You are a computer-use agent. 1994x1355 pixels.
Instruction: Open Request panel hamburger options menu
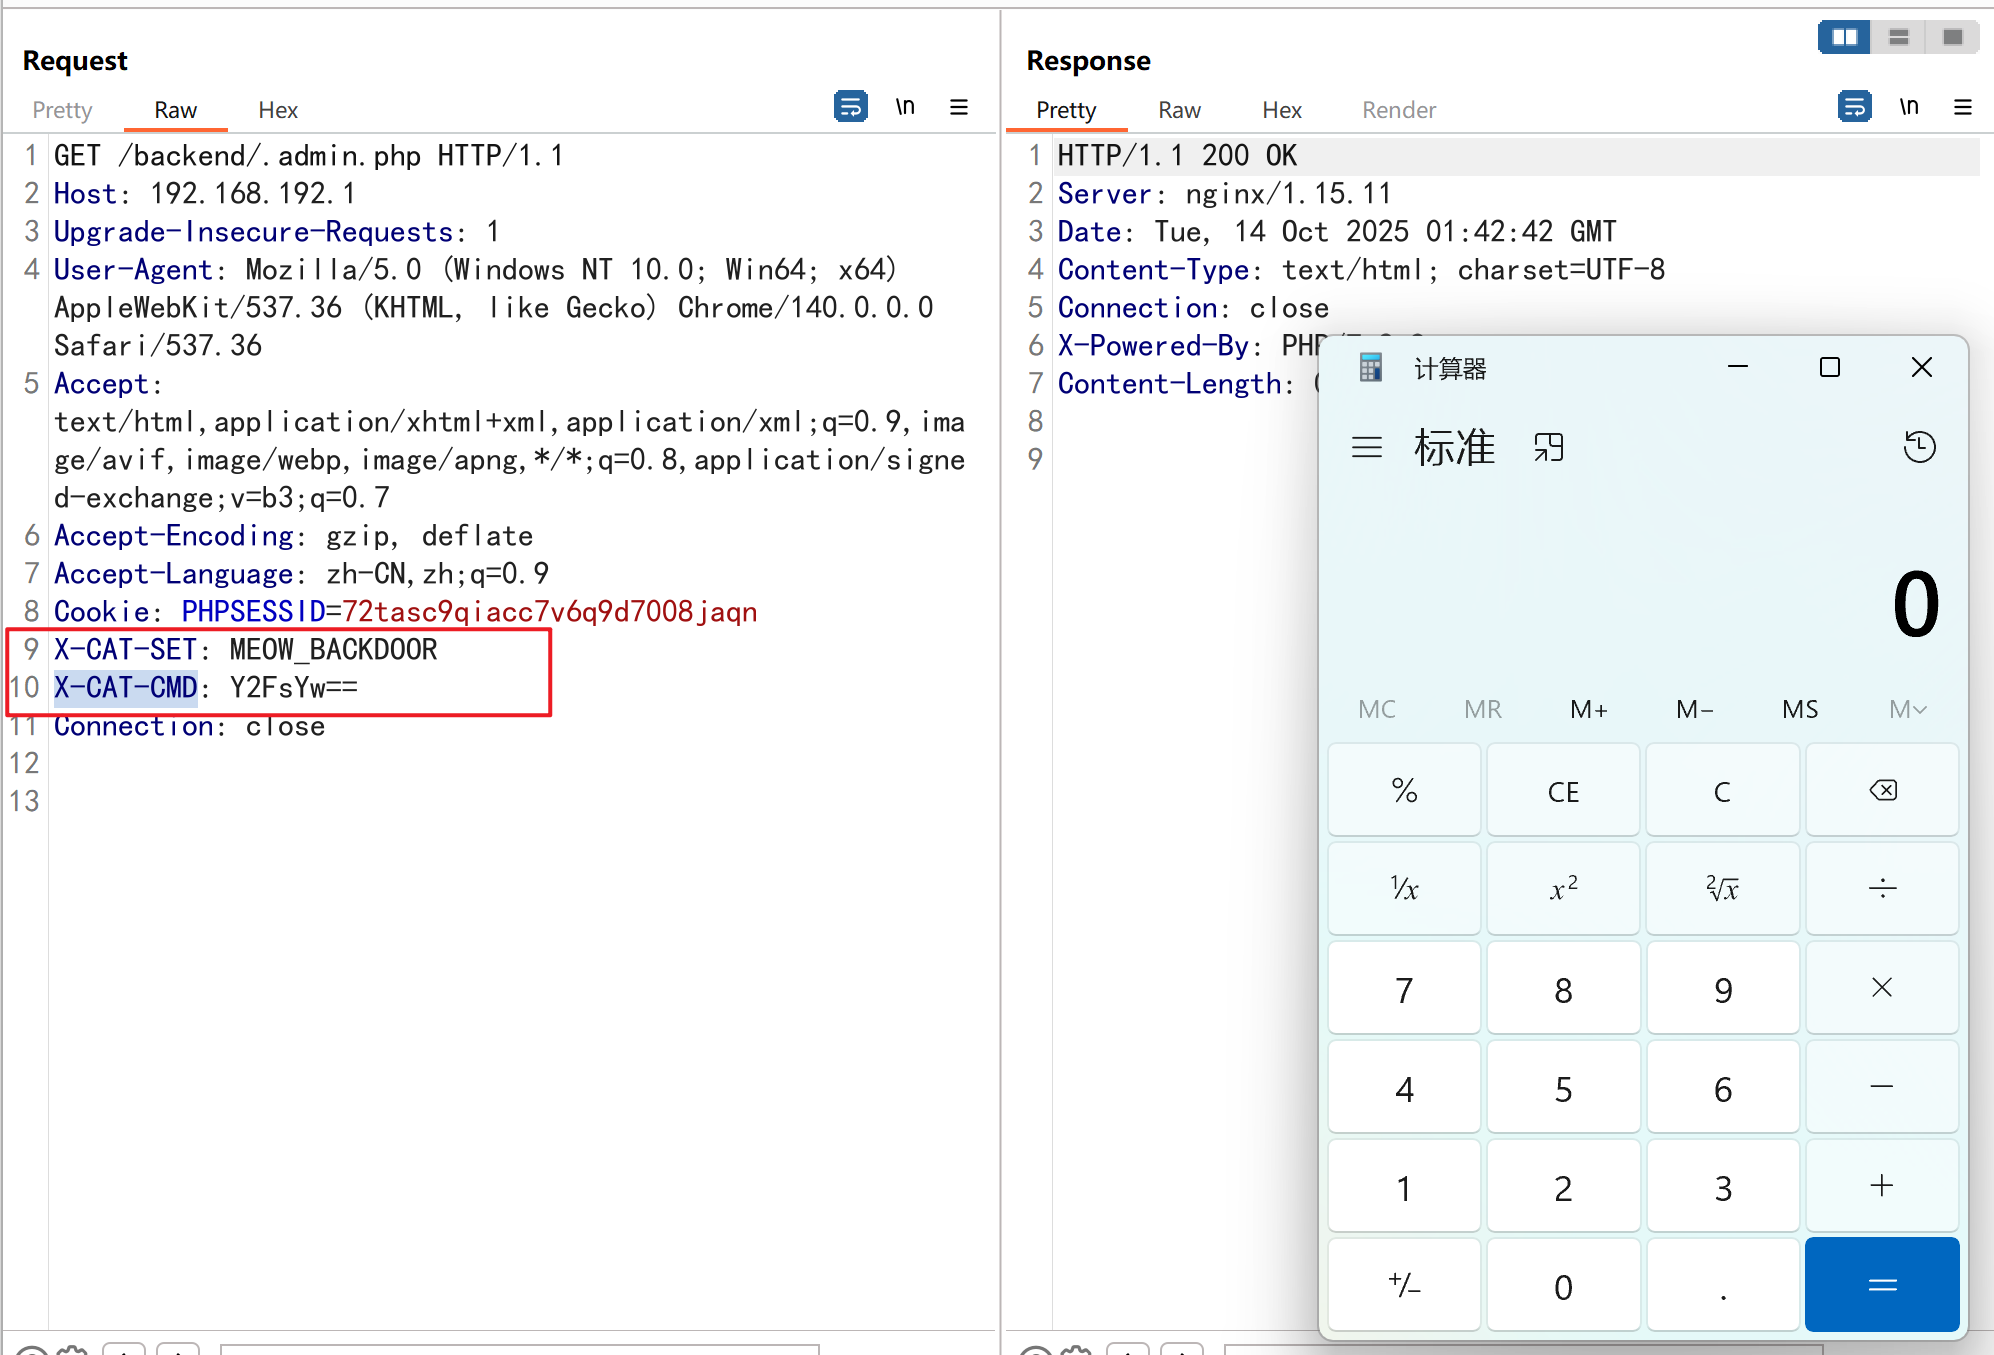tap(958, 107)
